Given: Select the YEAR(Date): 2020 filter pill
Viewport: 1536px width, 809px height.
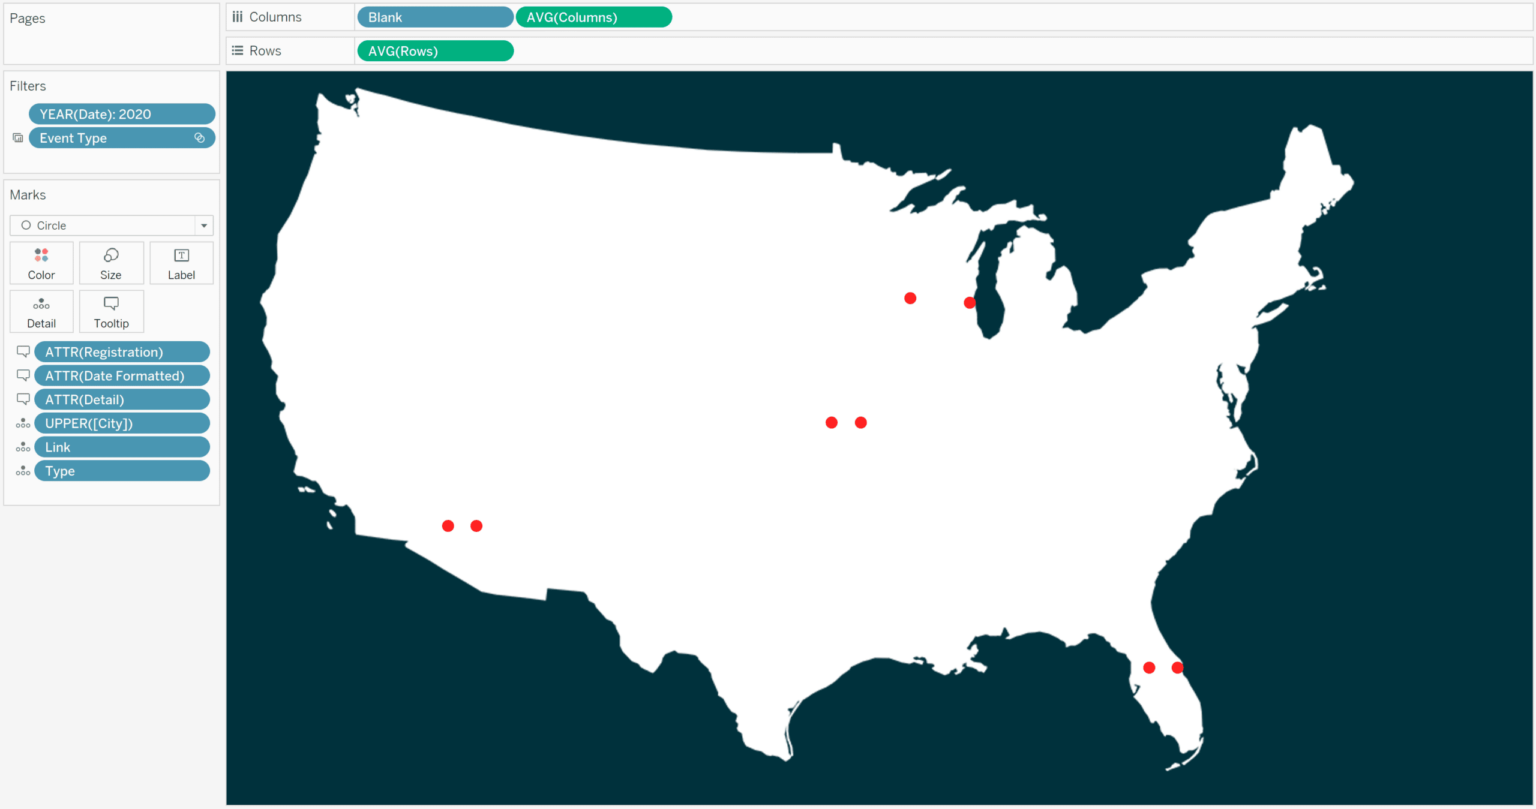Looking at the screenshot, I should coord(120,113).
